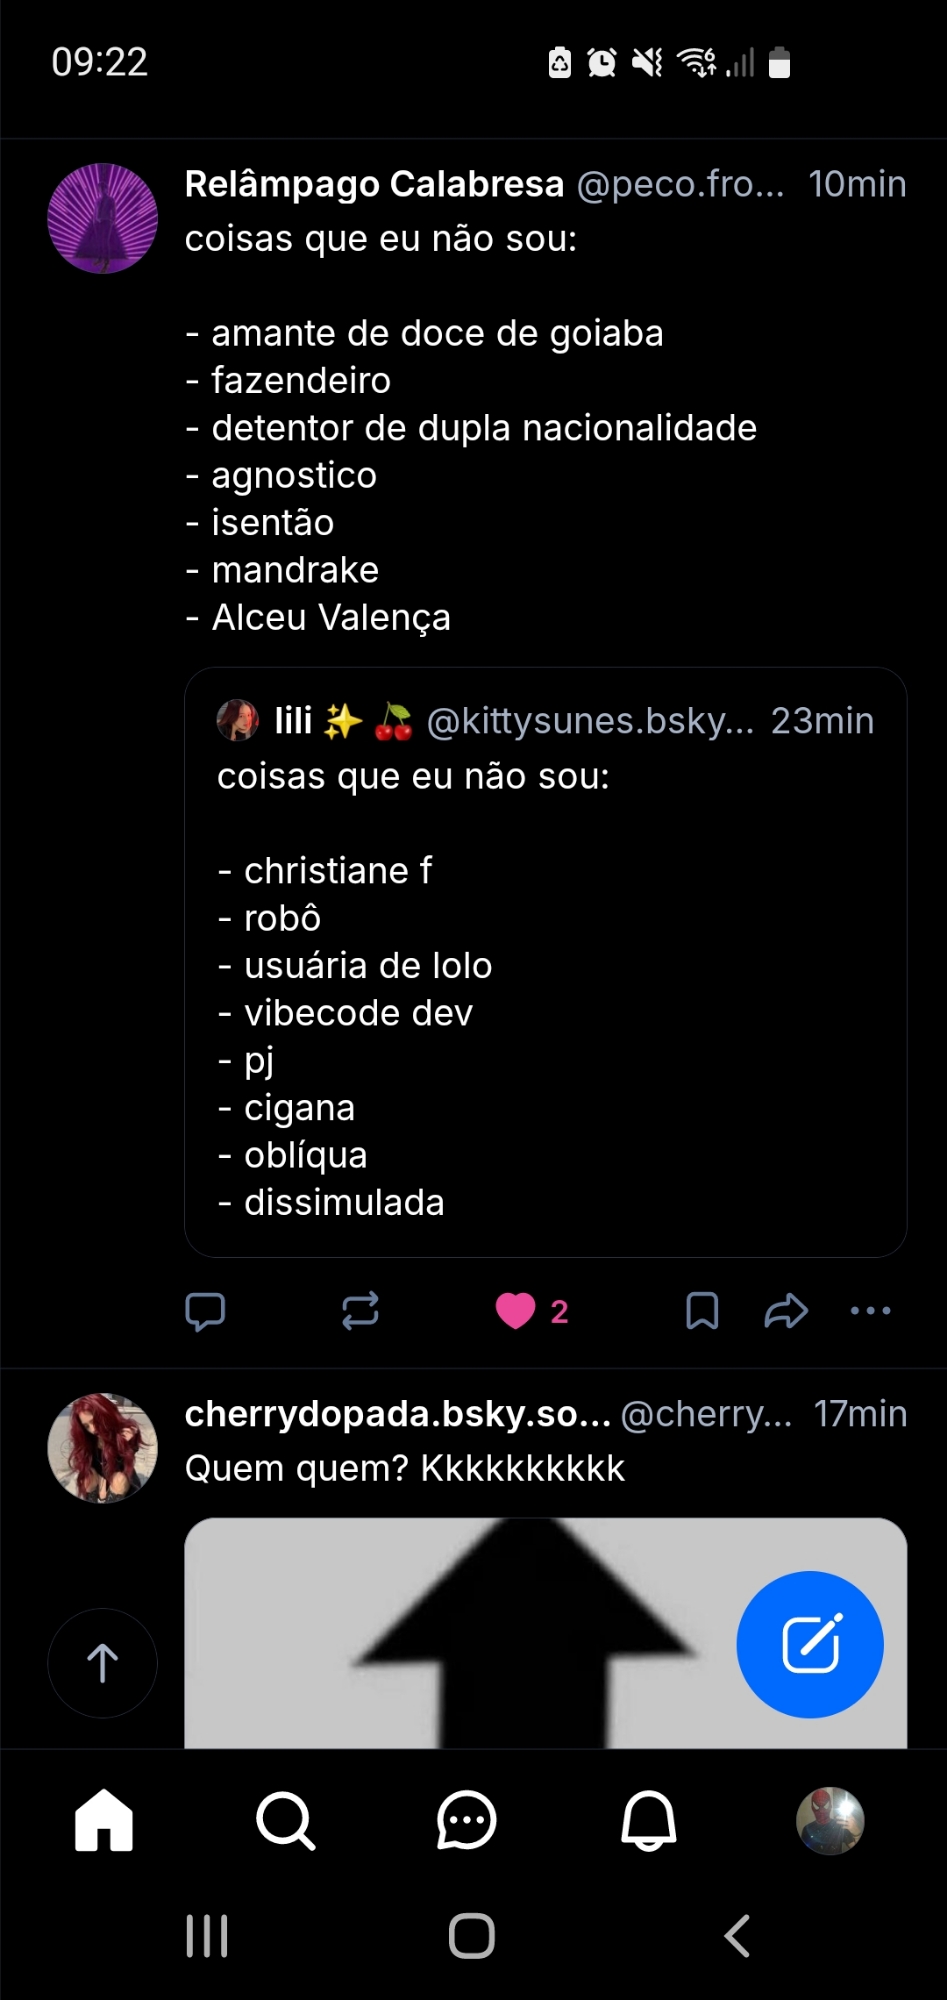Open my profile from bottom bar avatar
This screenshot has width=947, height=2000.
[x=830, y=1820]
